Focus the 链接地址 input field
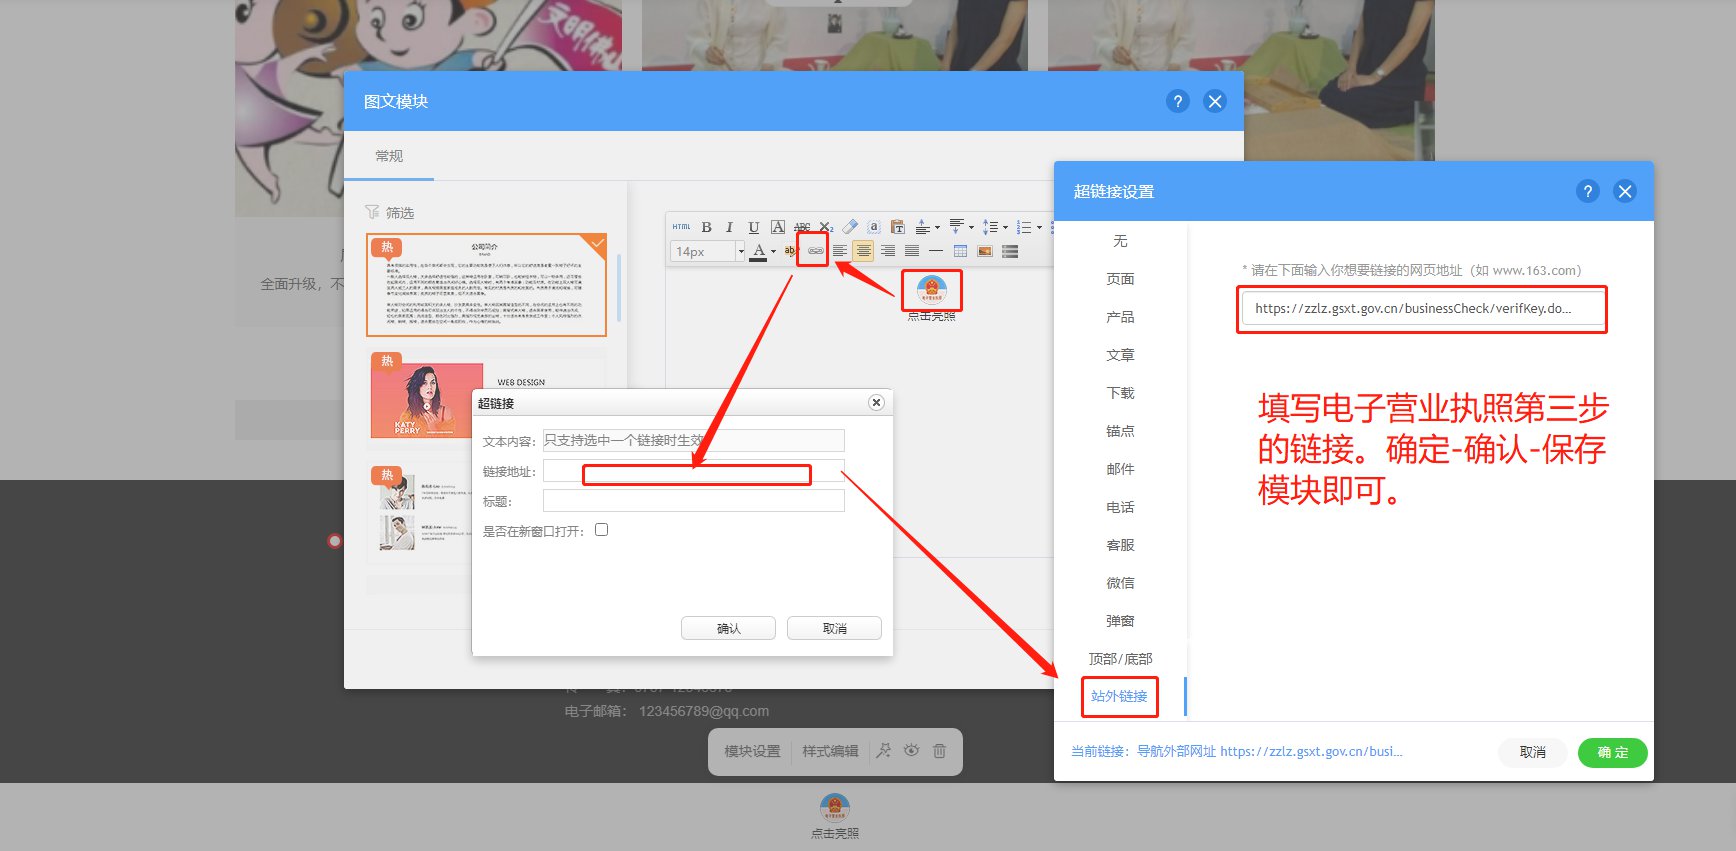This screenshot has height=851, width=1736. click(x=694, y=471)
